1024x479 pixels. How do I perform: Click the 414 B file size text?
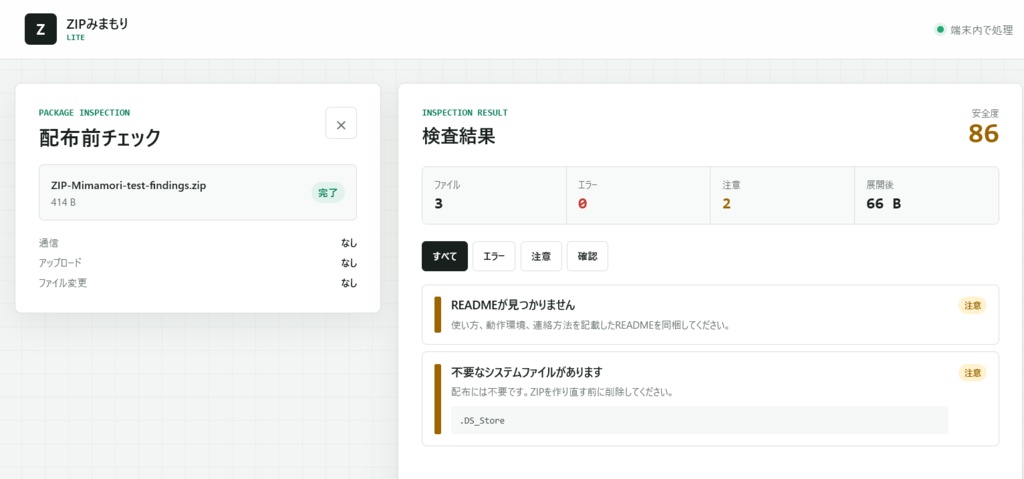click(x=63, y=203)
